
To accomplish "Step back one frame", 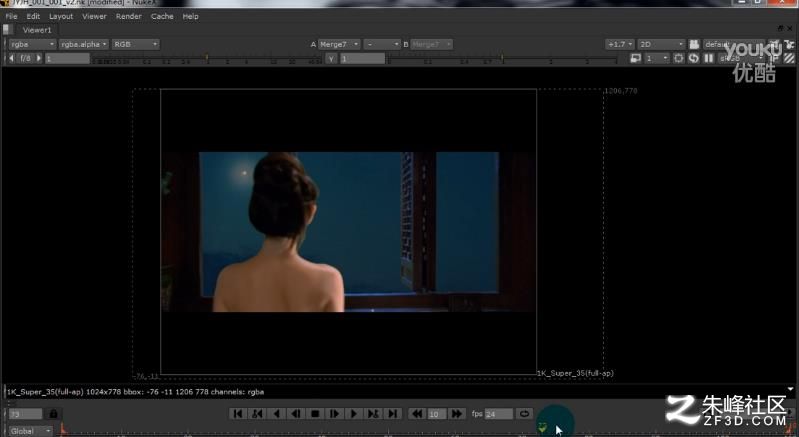I will tap(296, 414).
